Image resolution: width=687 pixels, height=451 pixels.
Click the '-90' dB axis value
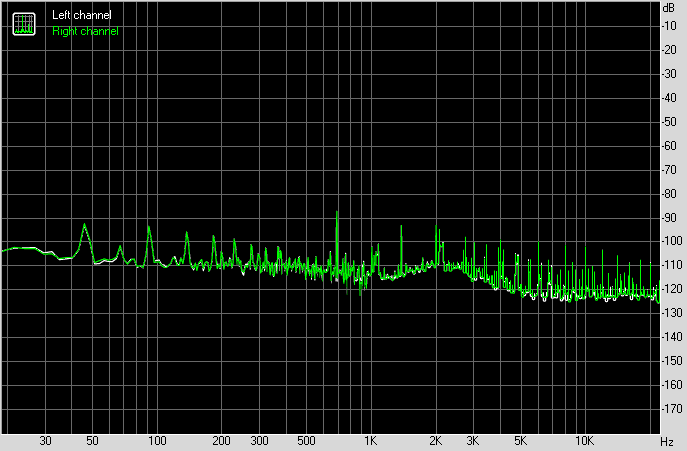point(669,217)
